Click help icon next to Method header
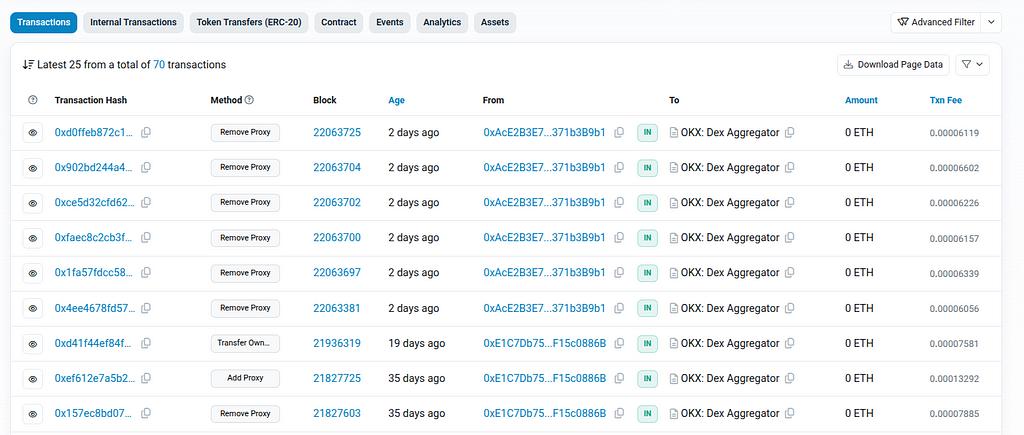Screen dimensions: 1024x435 pos(250,100)
